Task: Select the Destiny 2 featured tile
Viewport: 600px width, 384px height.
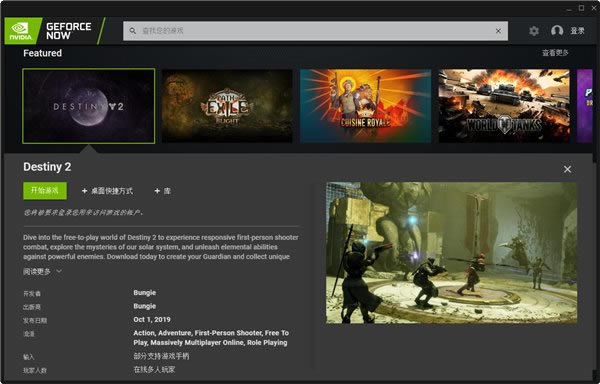Action: coord(89,106)
